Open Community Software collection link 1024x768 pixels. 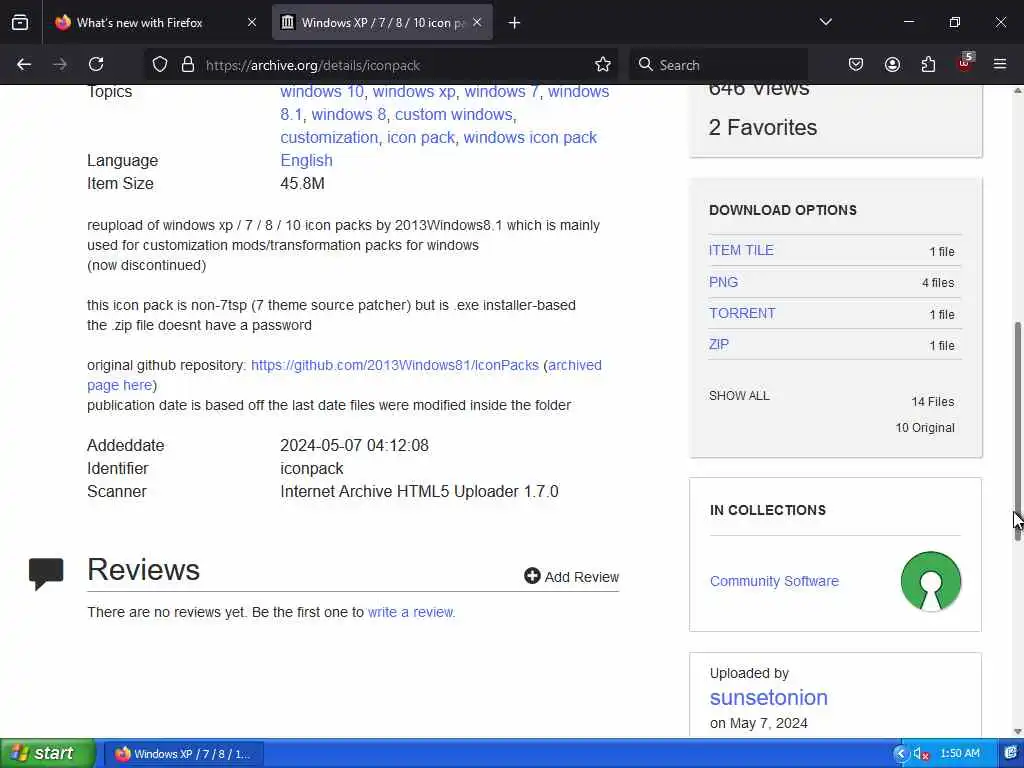point(775,581)
